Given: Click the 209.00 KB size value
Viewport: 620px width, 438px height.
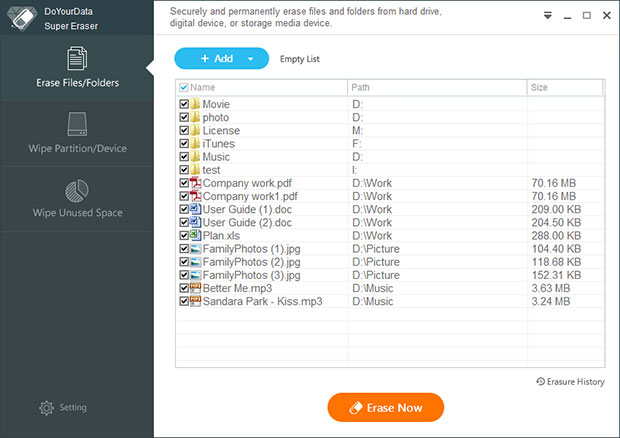Looking at the screenshot, I should point(556,209).
